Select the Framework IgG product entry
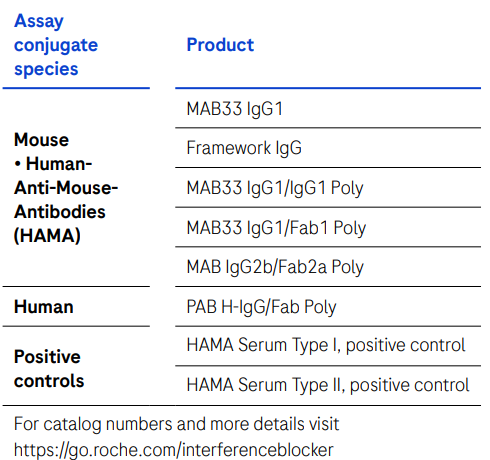Screen dimensions: 490x460 tap(244, 148)
